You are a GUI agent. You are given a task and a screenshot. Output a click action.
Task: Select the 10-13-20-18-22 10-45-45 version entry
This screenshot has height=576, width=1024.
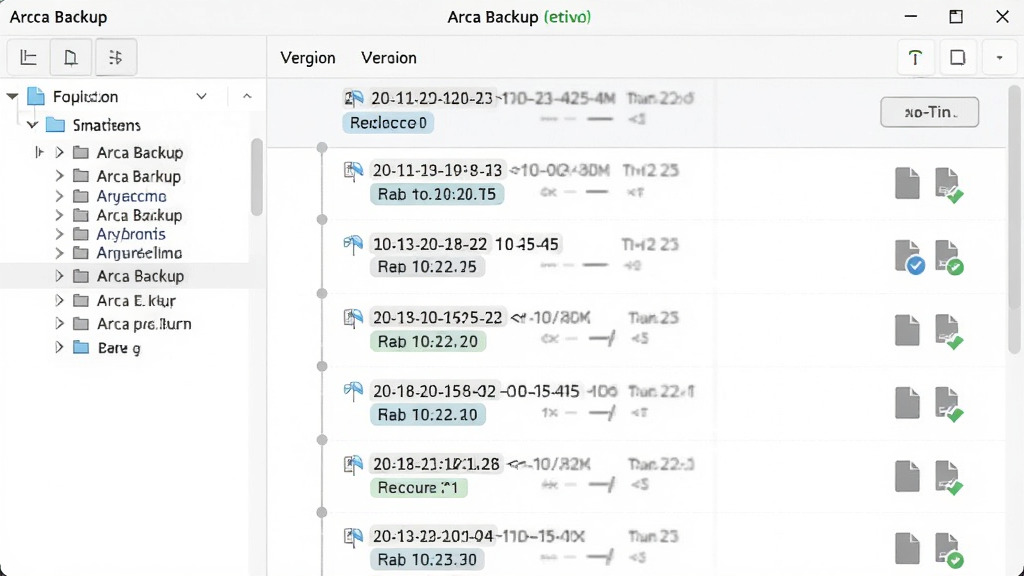click(x=465, y=244)
